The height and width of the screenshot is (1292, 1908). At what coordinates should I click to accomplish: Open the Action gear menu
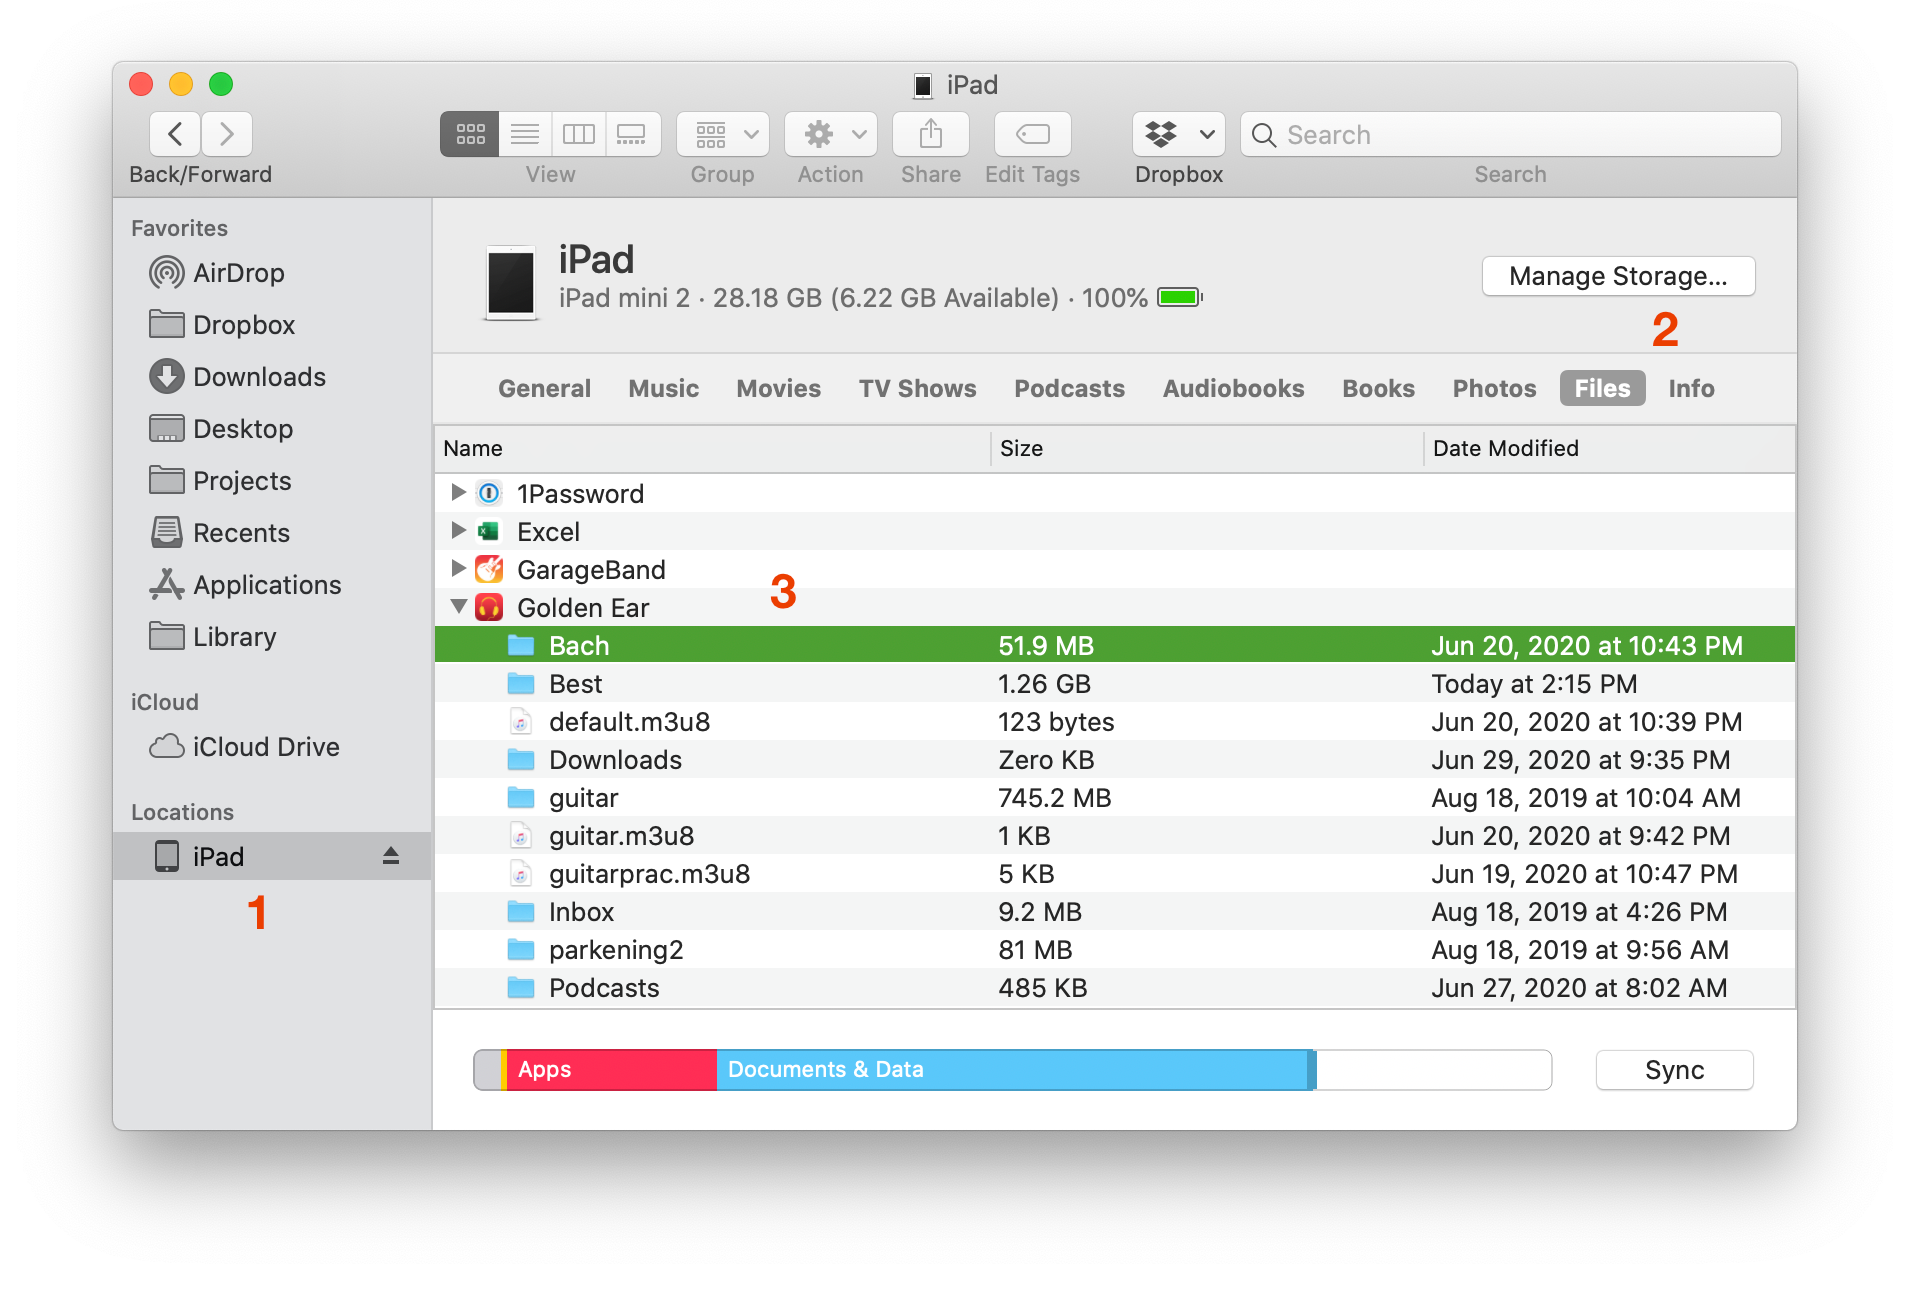[831, 134]
